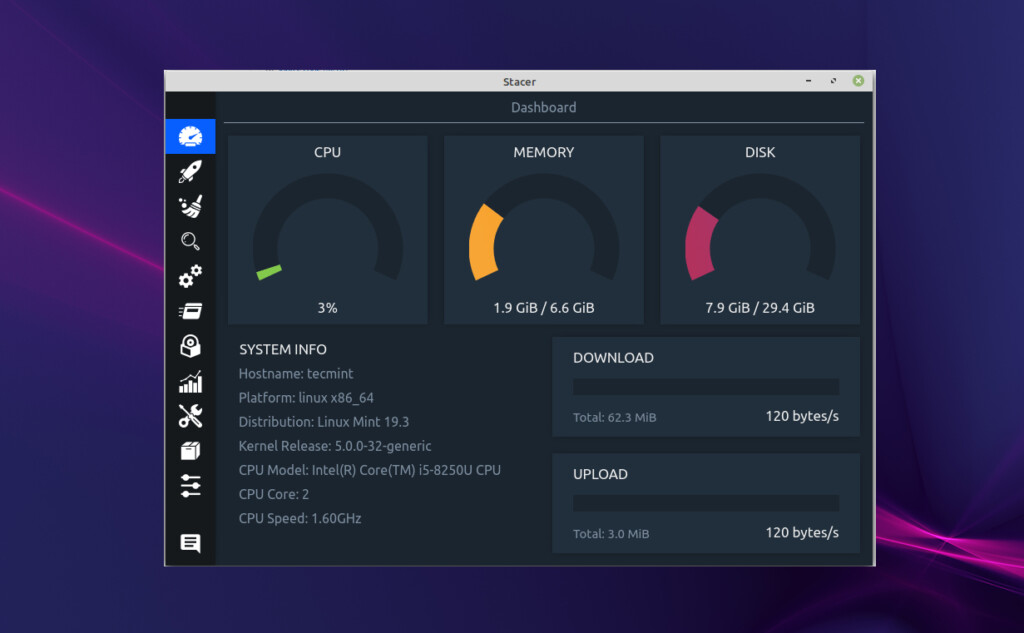Screen dimensions: 1024x633
Task: Open System Cleaner broom icon
Action: 190,206
